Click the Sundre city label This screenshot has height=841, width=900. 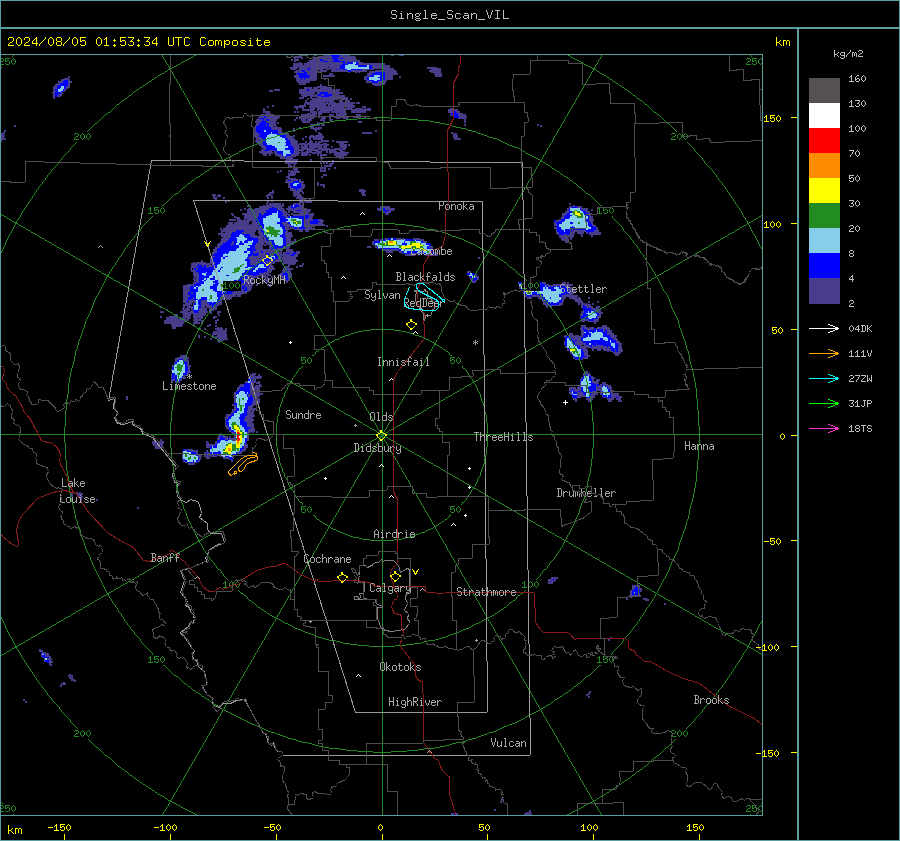[x=303, y=414]
